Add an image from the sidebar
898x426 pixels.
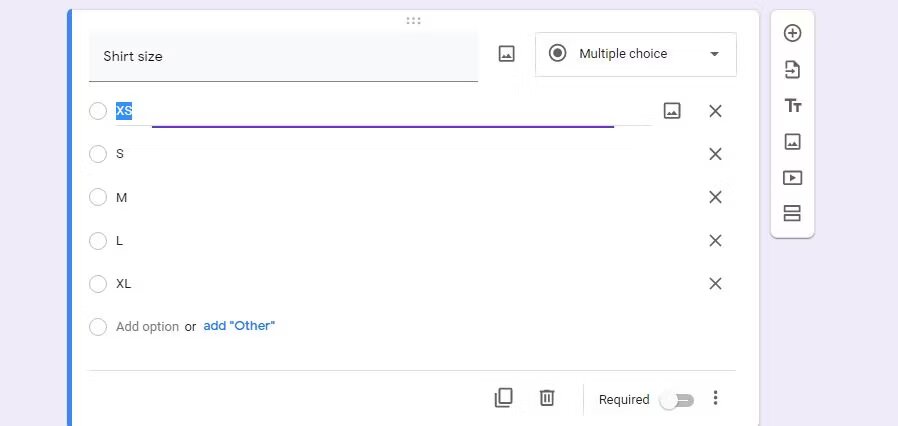792,142
